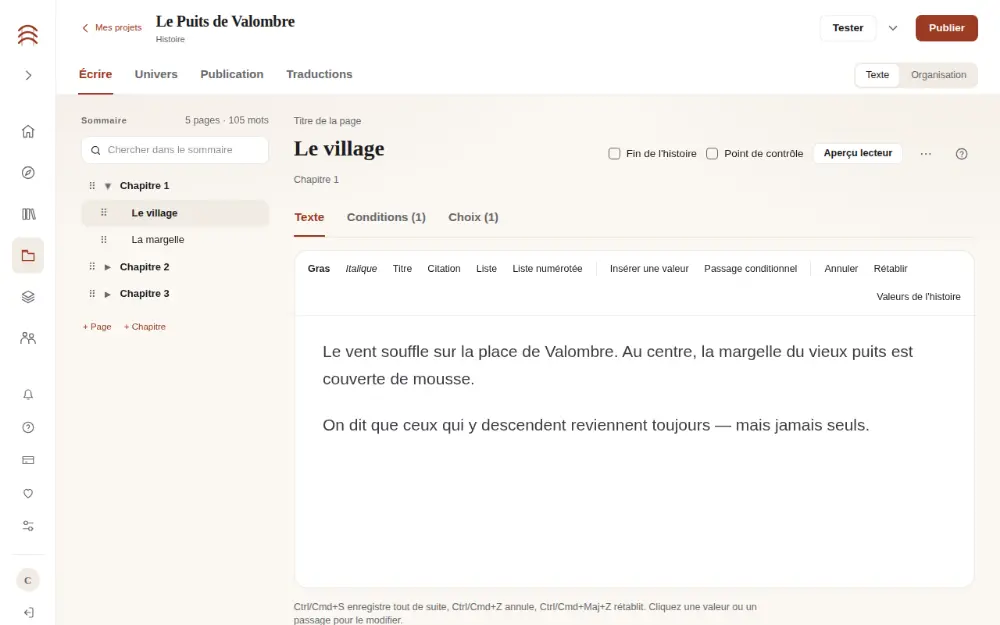The height and width of the screenshot is (625, 1000).
Task: Go back to Mes projets
Action: point(112,27)
